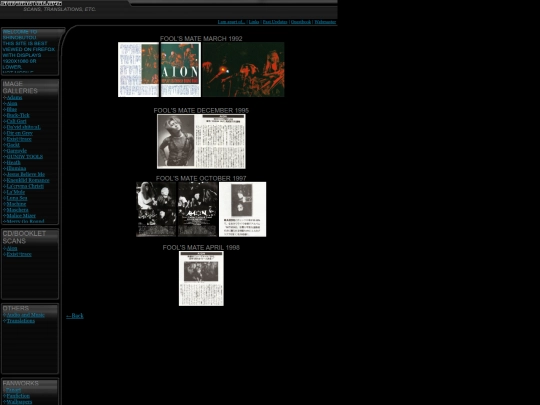Open the Gackt gallery link
Screen dimensions: 540x405
13,145
